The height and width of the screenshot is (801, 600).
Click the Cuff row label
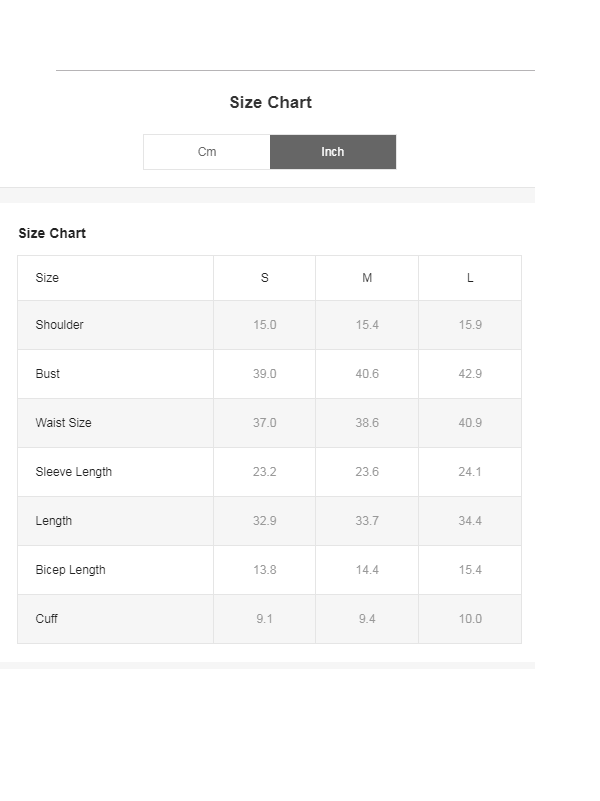(x=47, y=619)
